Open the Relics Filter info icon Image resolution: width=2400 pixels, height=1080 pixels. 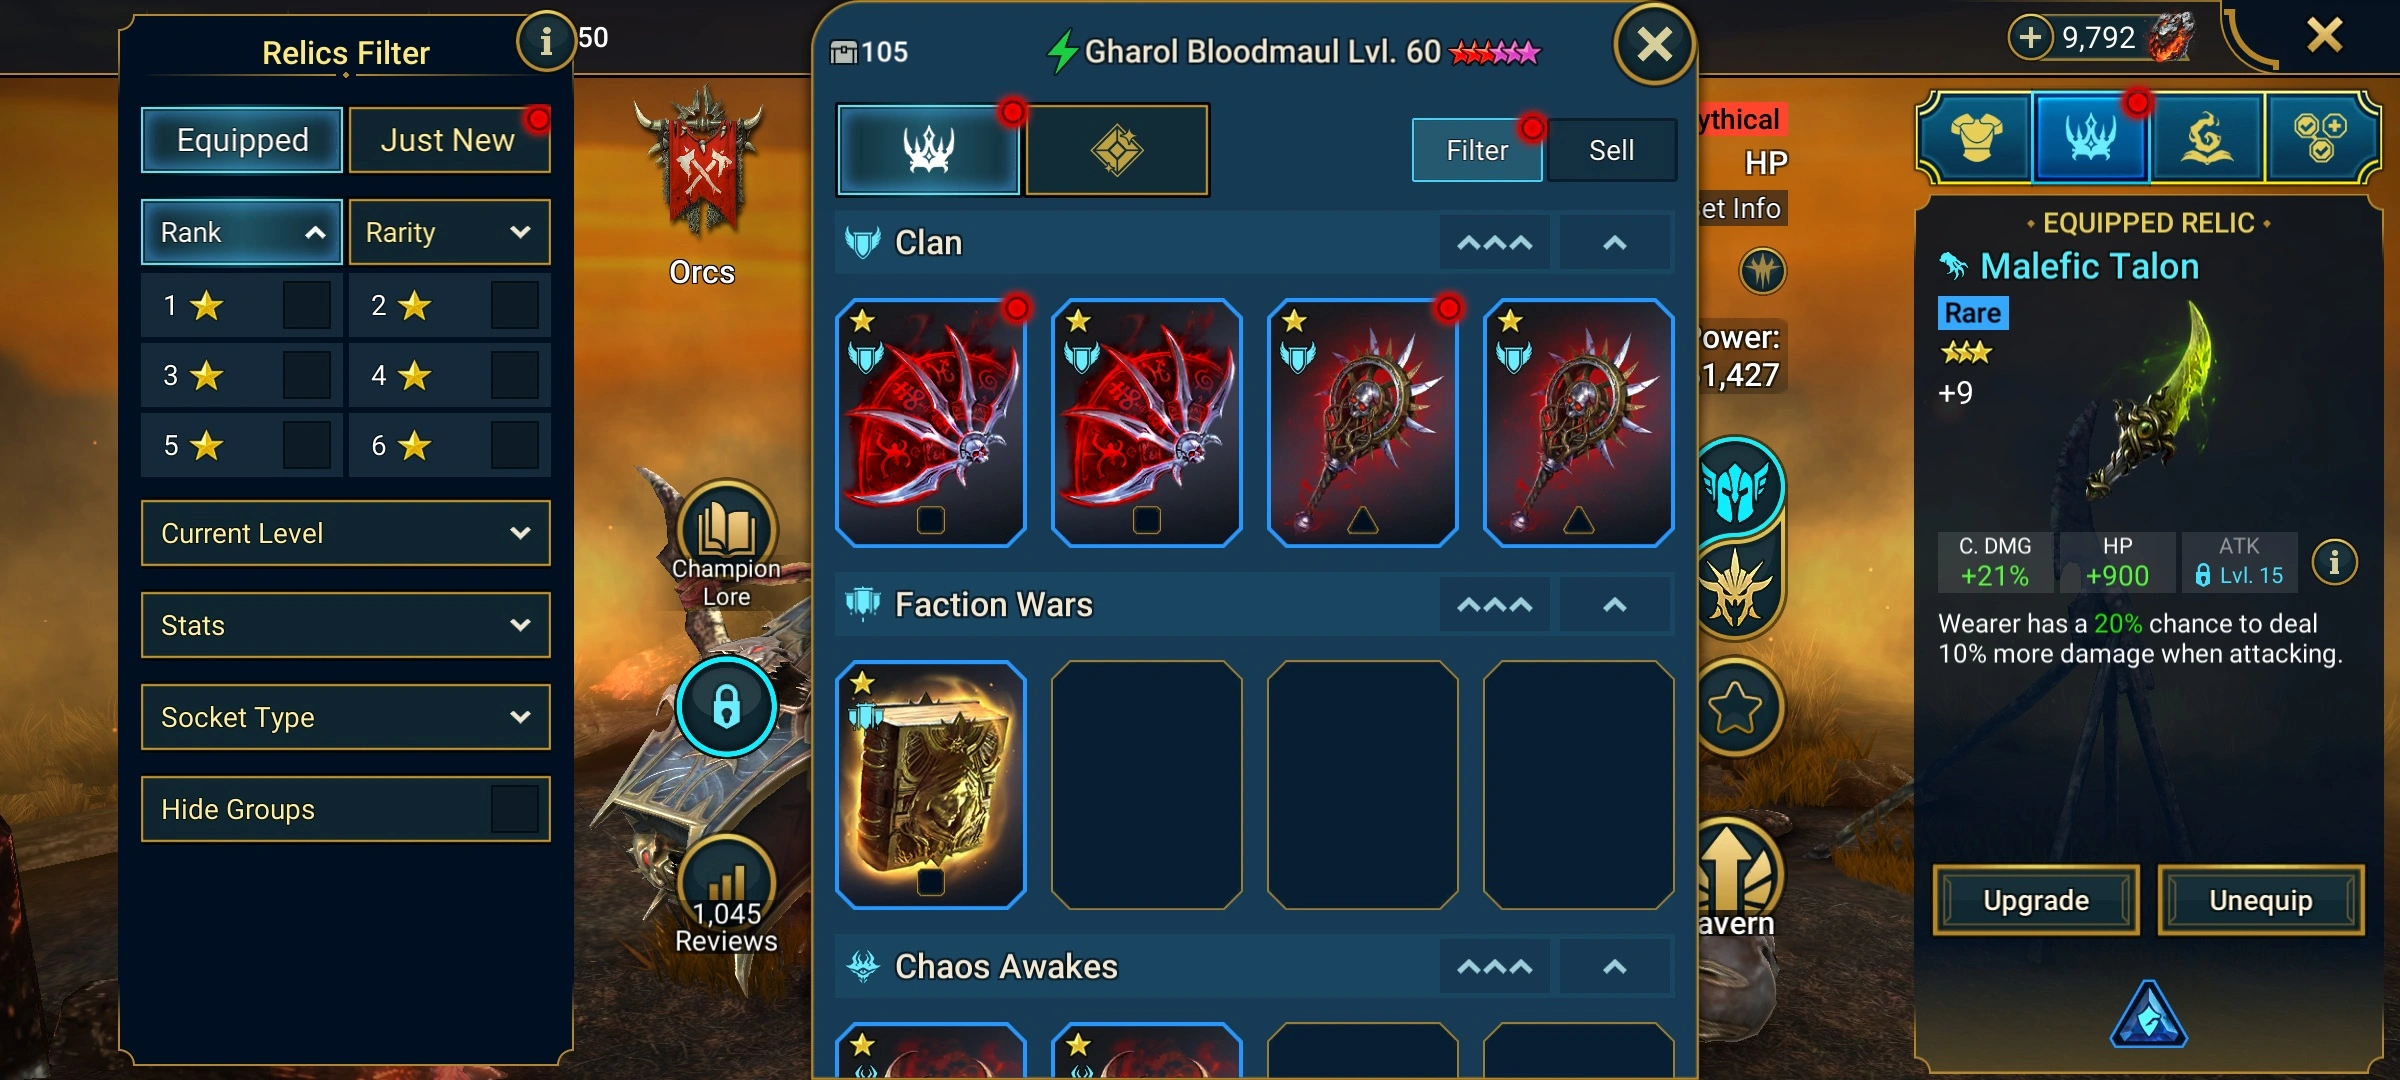[x=545, y=42]
